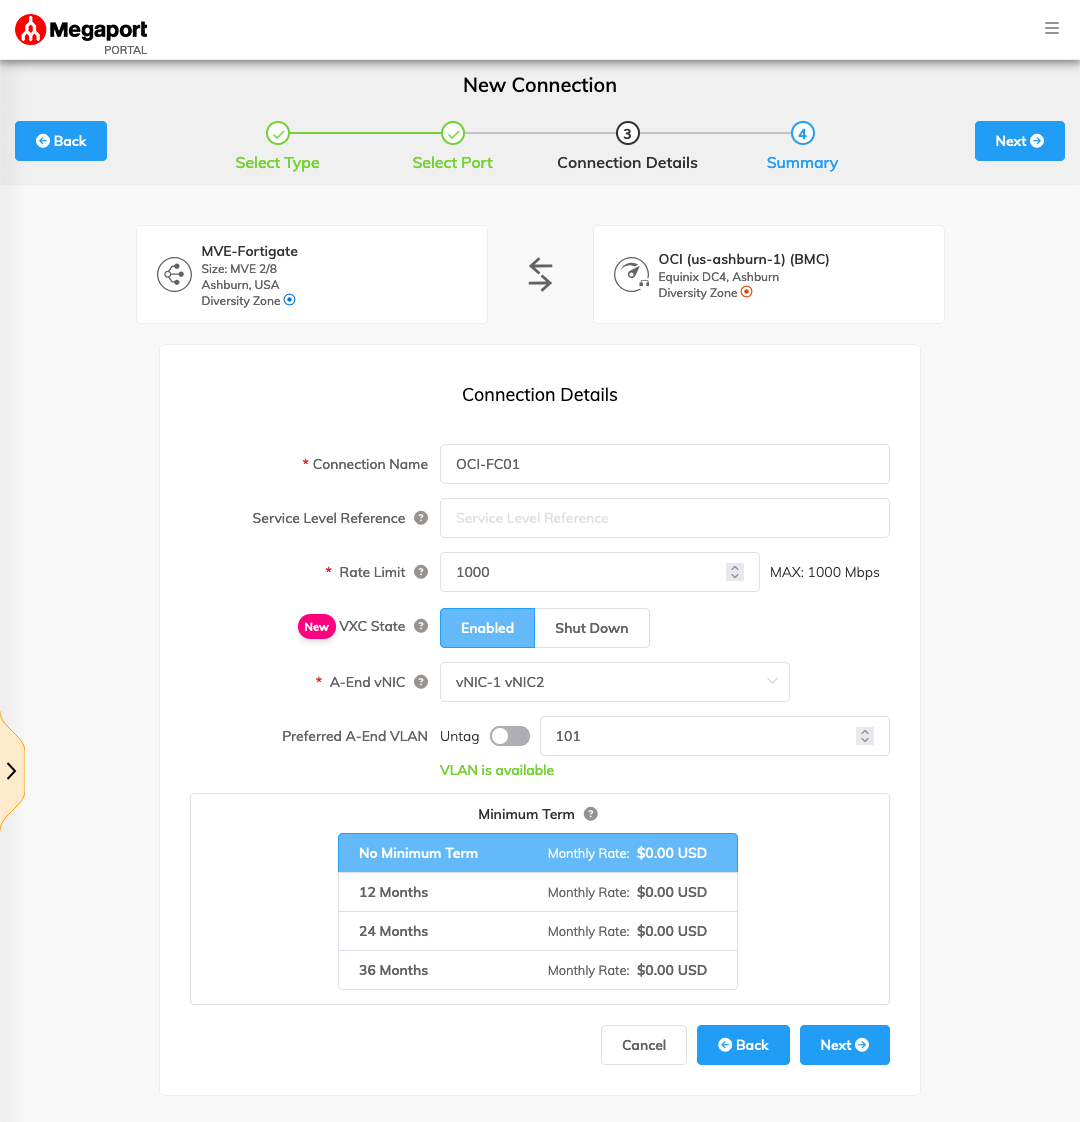Viewport: 1080px width, 1122px height.
Task: Expand the left side panel arrow
Action: (x=11, y=771)
